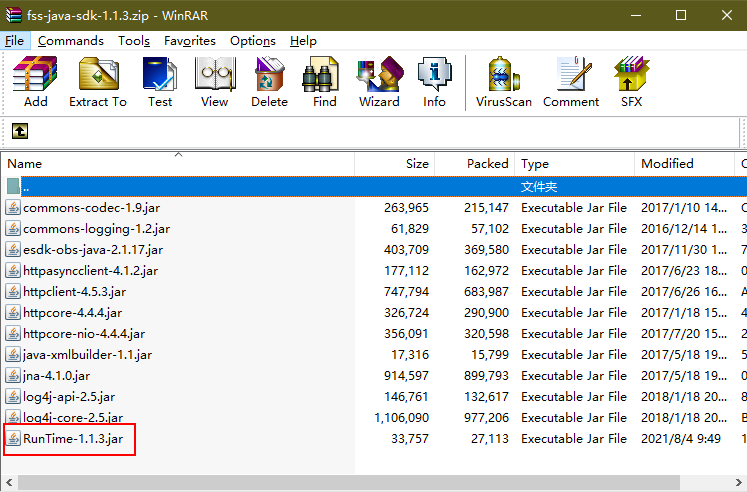Open the Favorites menu
The width and height of the screenshot is (747, 492).
coord(190,41)
